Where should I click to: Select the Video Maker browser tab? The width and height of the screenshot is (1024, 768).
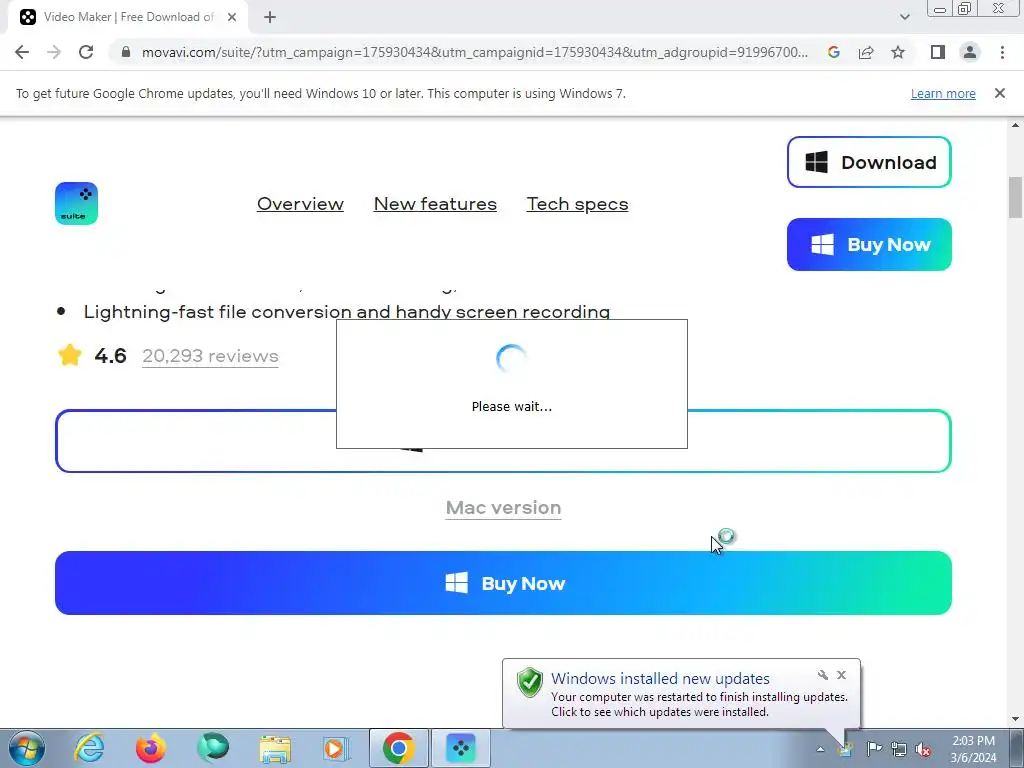pos(128,17)
